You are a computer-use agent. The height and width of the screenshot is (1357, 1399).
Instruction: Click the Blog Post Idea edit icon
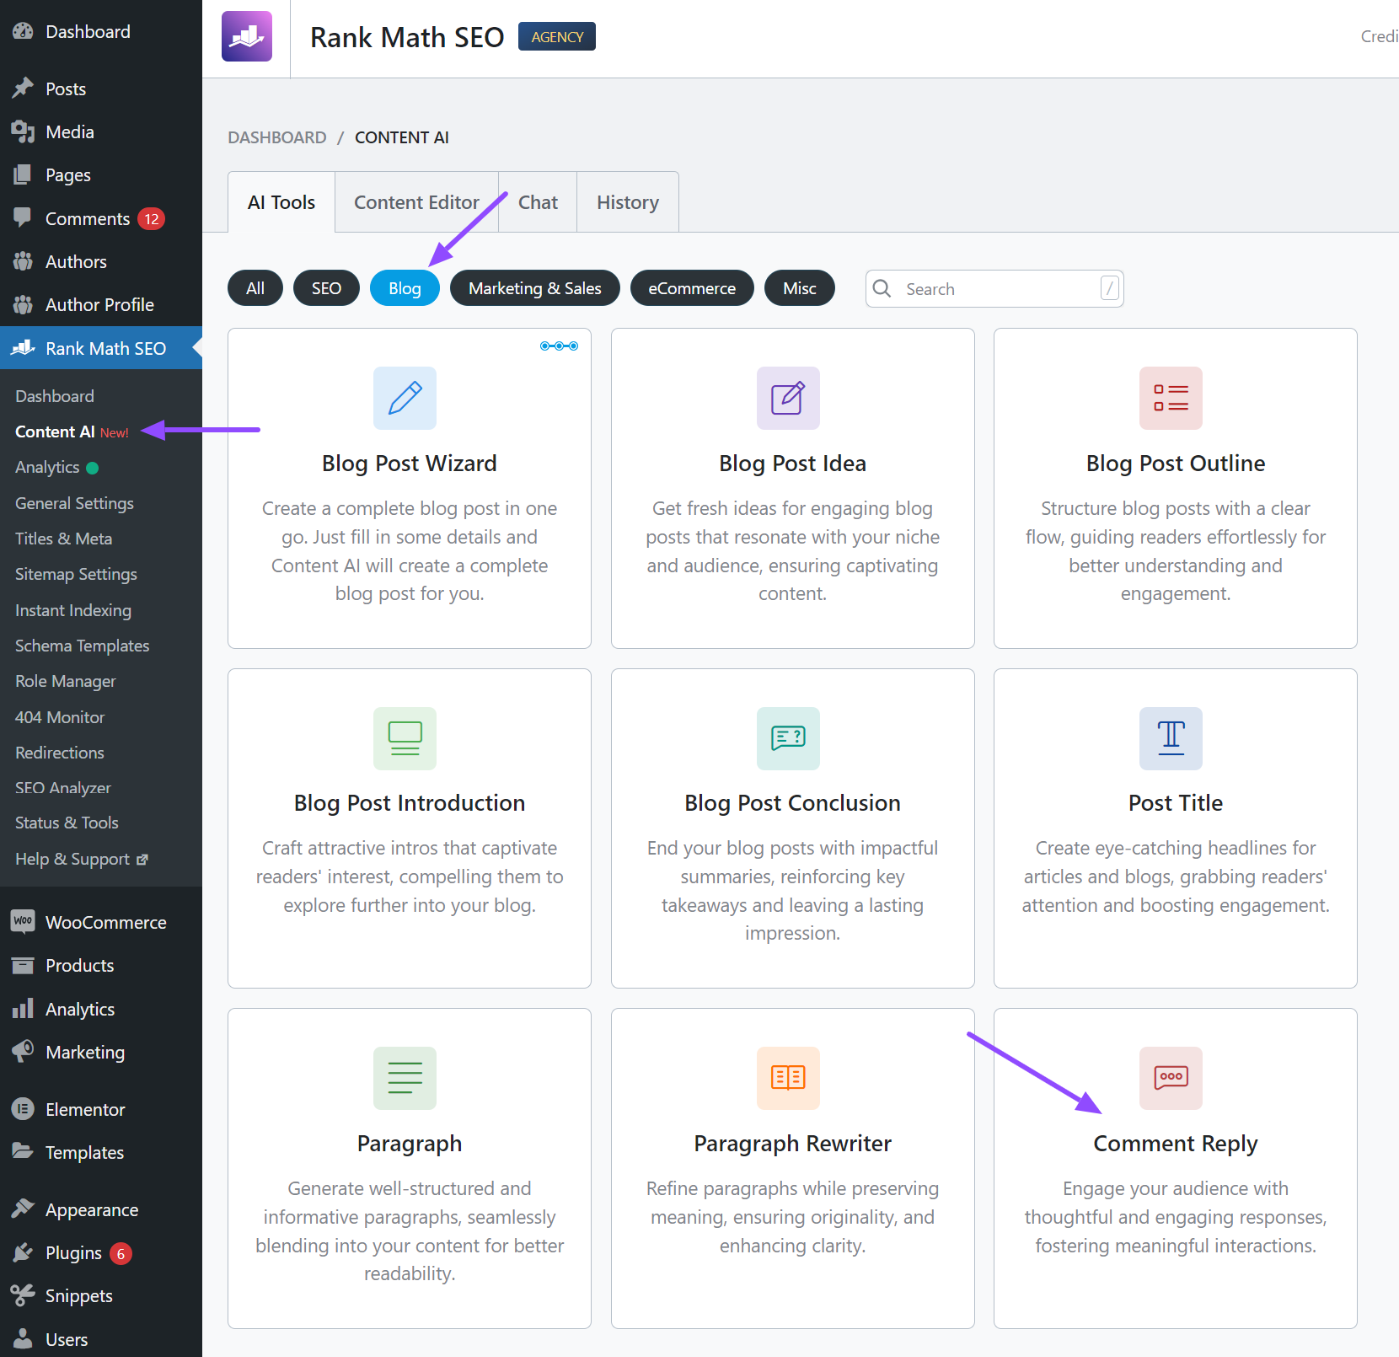(788, 398)
